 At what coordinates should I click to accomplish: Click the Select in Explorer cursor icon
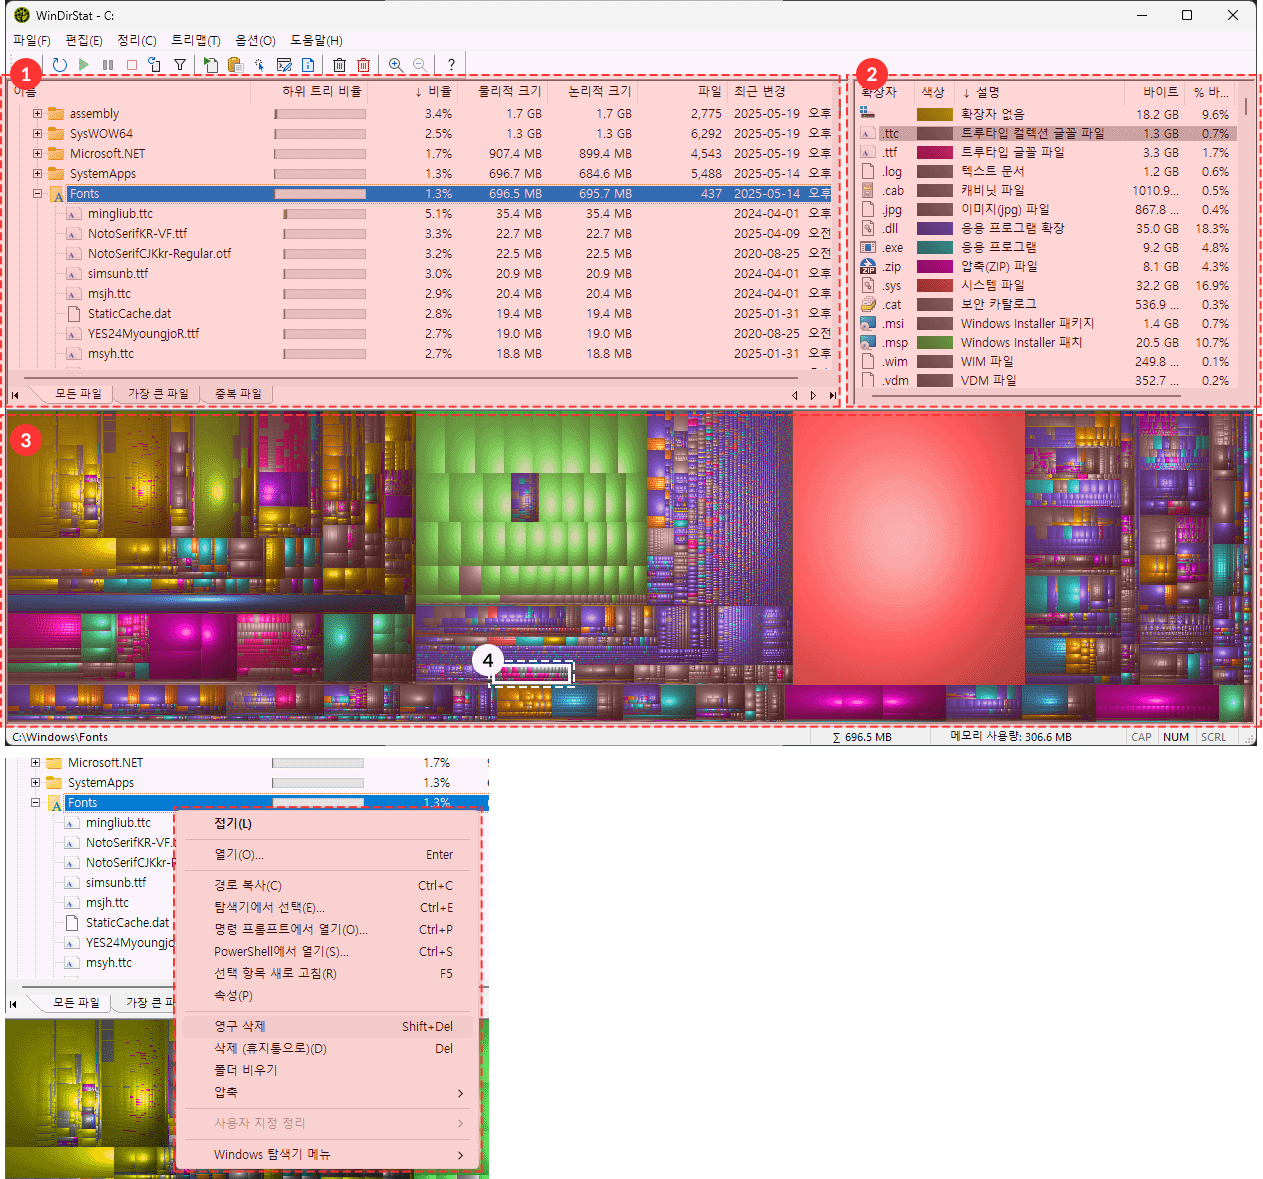[x=259, y=65]
